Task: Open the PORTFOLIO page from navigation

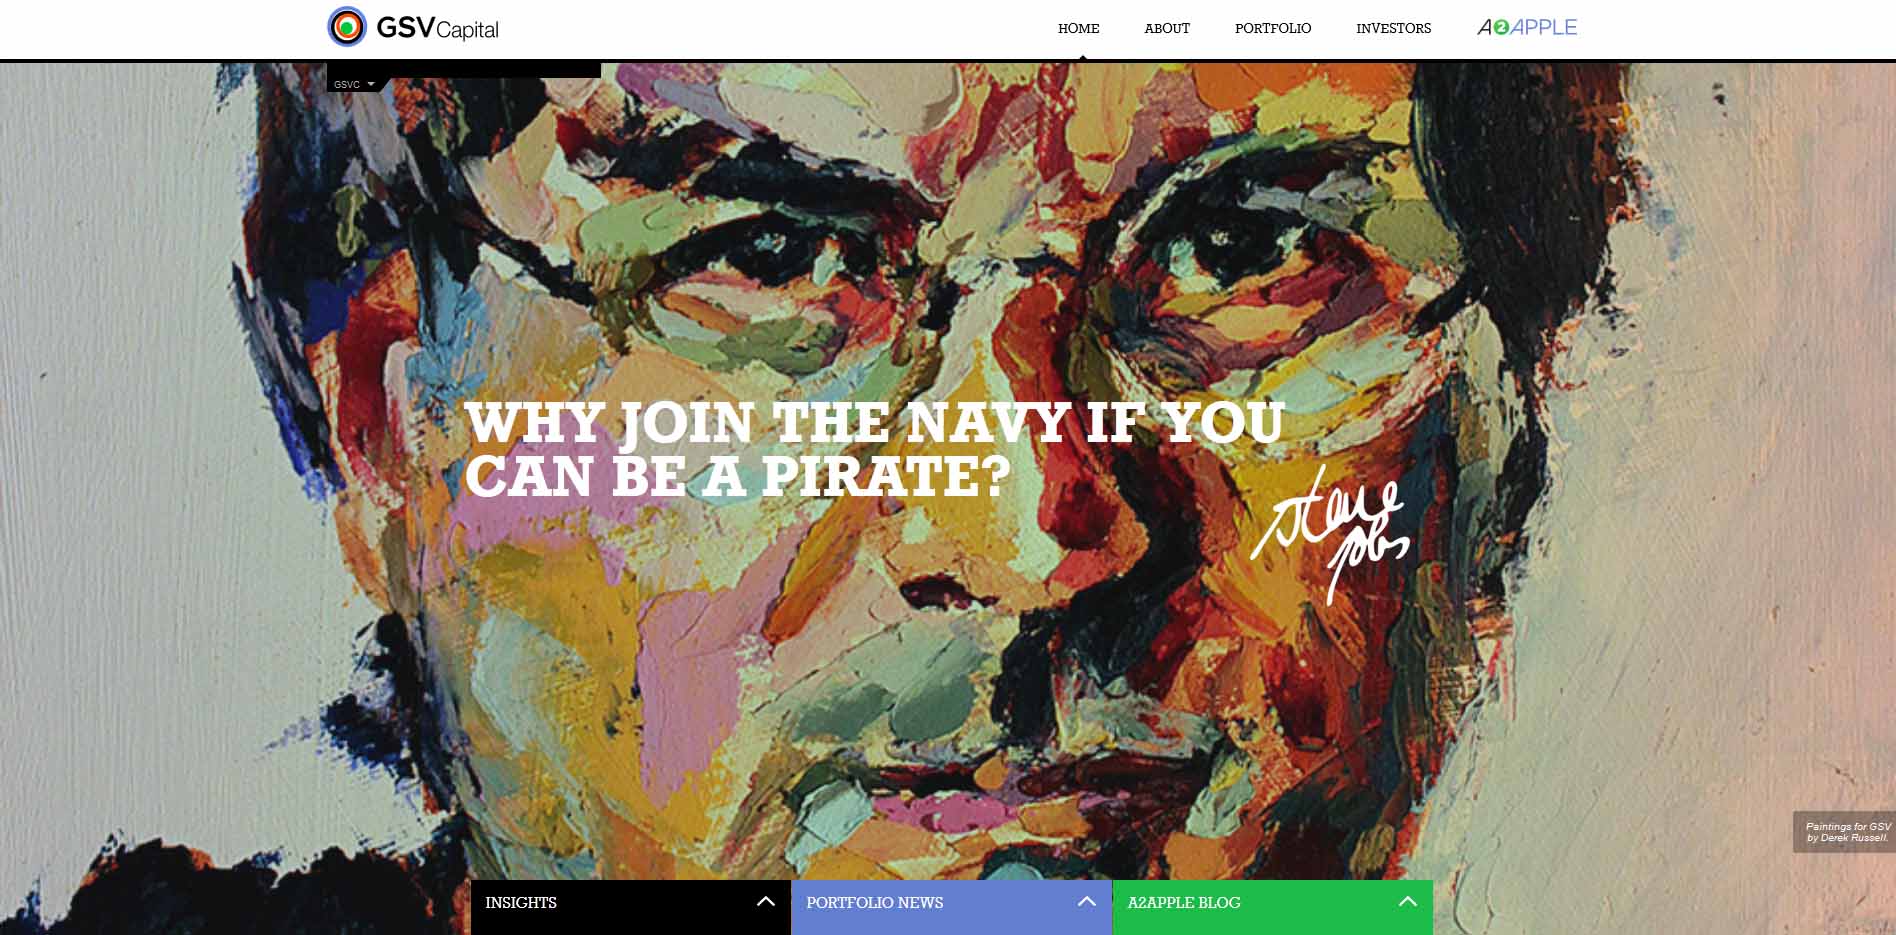Action: (x=1273, y=28)
